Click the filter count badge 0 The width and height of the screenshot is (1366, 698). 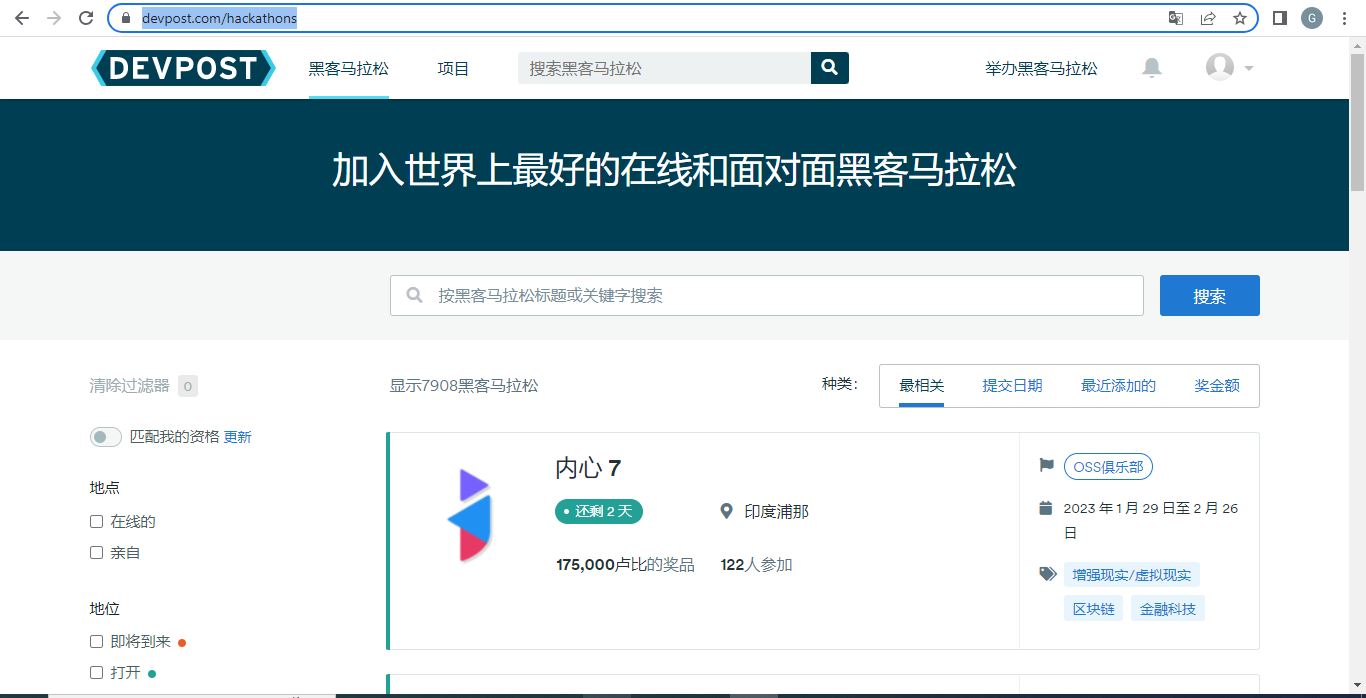187,386
